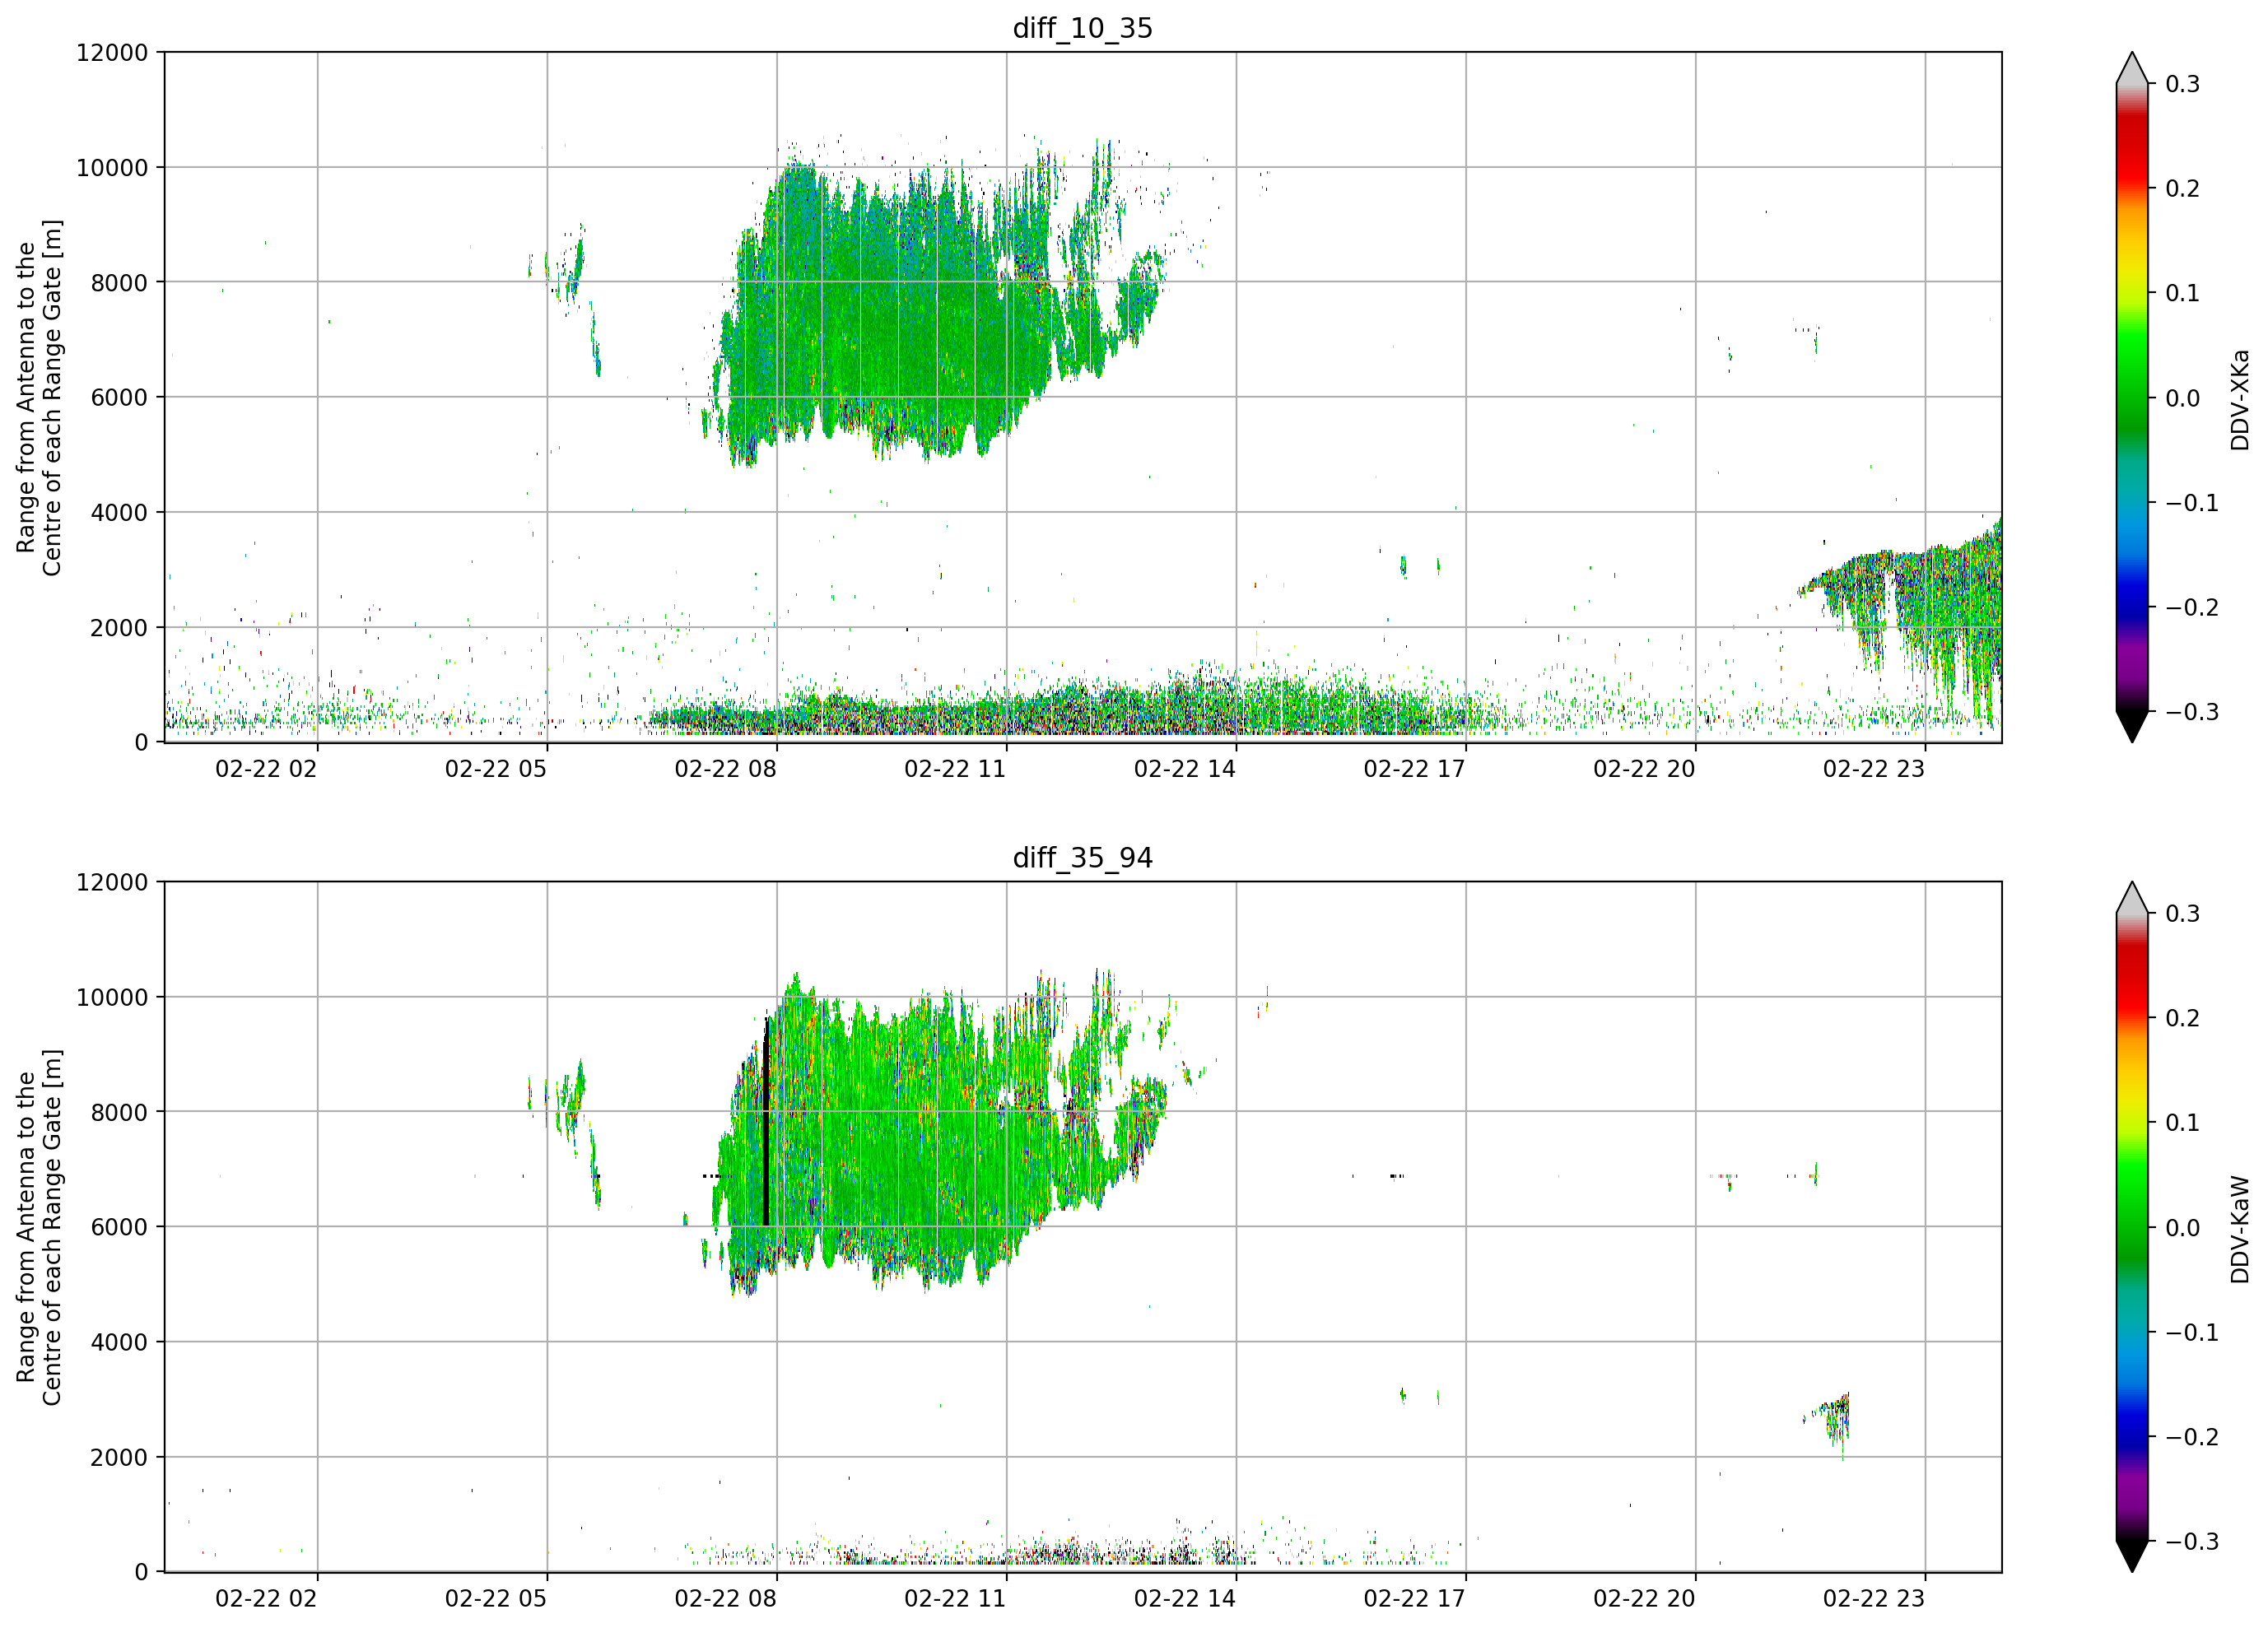This screenshot has width=2268, height=1628.
Task: Click the gray upper arrow of DDV-KaW colorbar
Action: click(x=2132, y=898)
